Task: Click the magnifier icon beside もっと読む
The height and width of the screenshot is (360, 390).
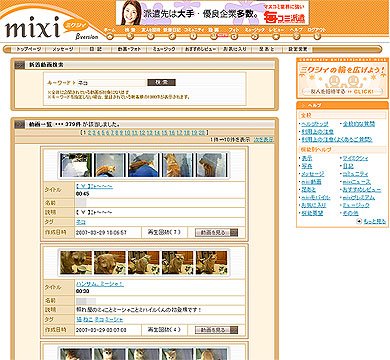Action: pyautogui.click(x=359, y=221)
